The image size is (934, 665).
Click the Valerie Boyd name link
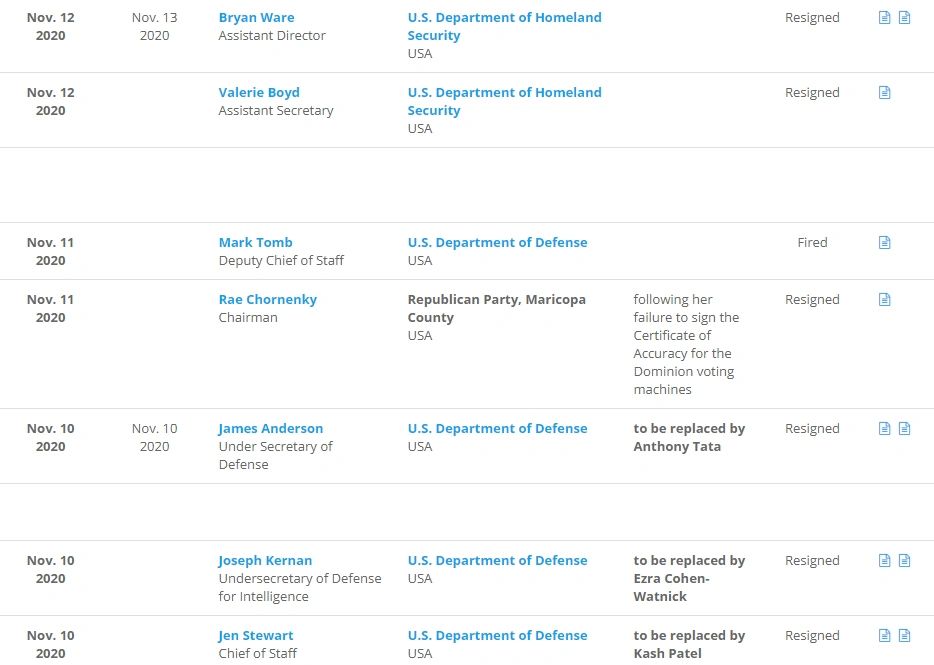coord(259,93)
